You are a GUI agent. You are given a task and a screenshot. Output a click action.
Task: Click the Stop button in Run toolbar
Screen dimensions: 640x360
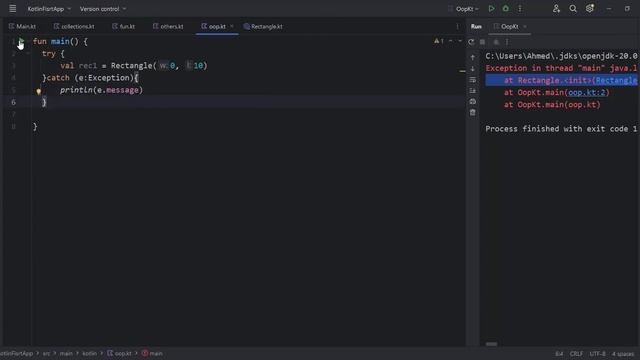482,42
